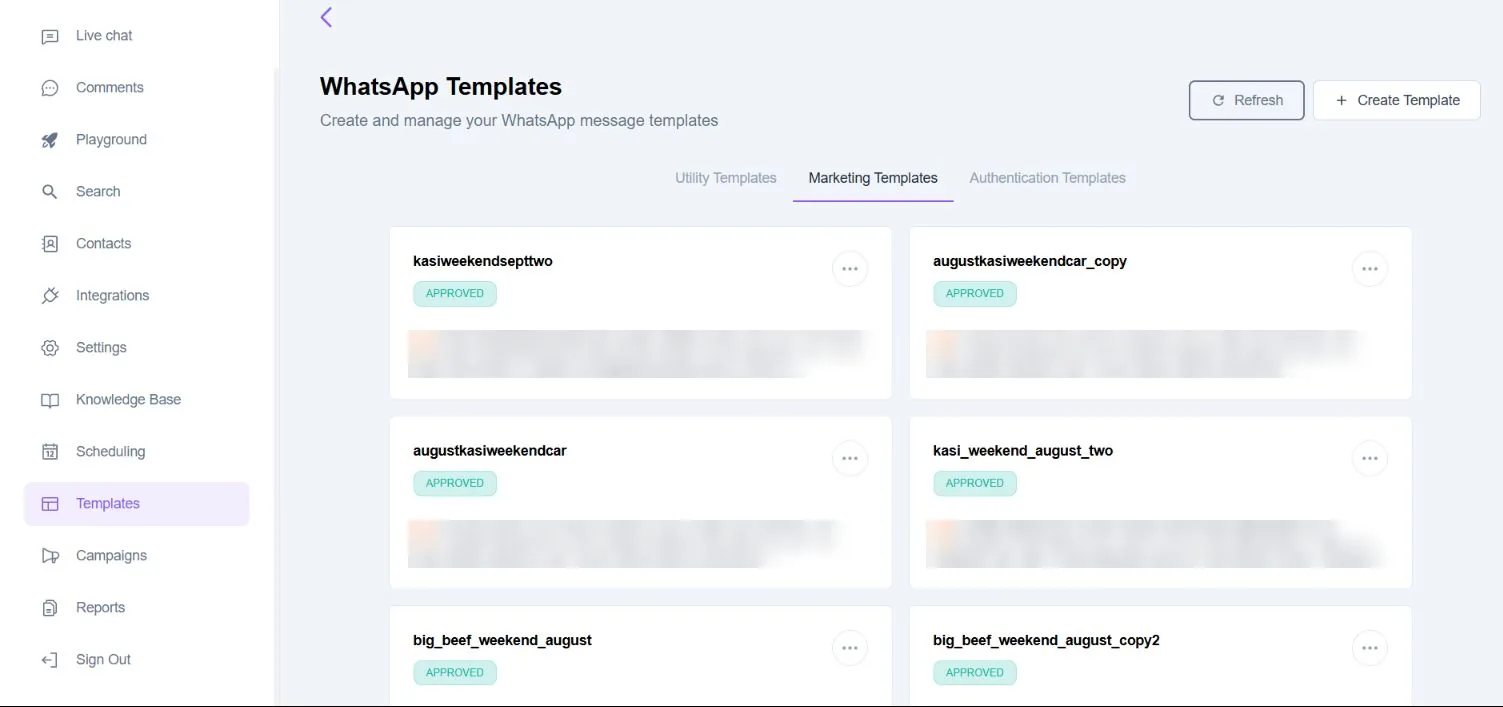Screen dimensions: 1503x707
Task: Click the Campaigns megaphone icon
Action: [x=50, y=556]
